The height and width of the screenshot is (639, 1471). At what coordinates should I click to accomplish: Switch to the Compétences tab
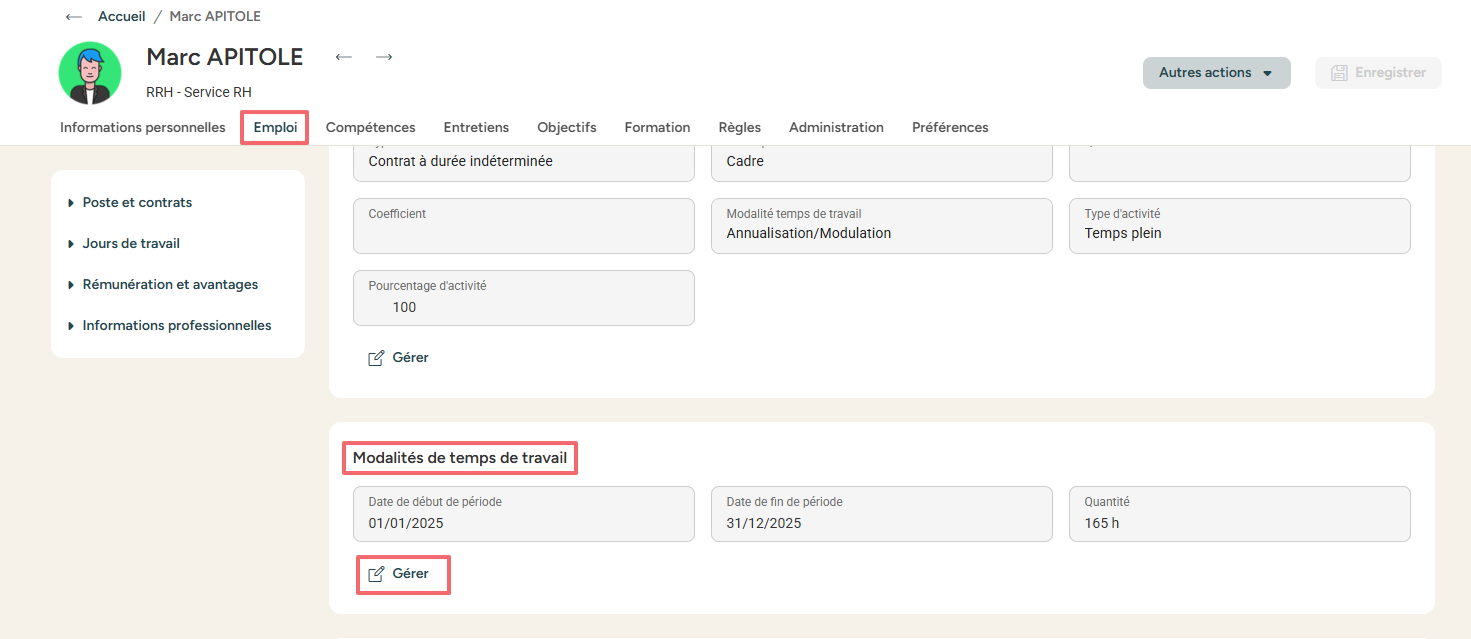coord(370,128)
